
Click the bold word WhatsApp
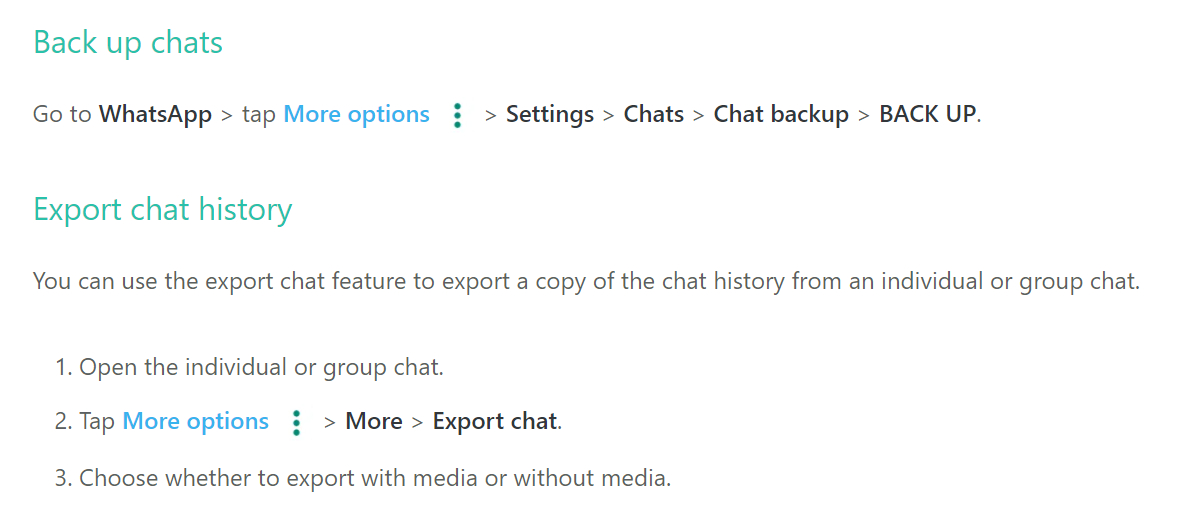tap(155, 115)
